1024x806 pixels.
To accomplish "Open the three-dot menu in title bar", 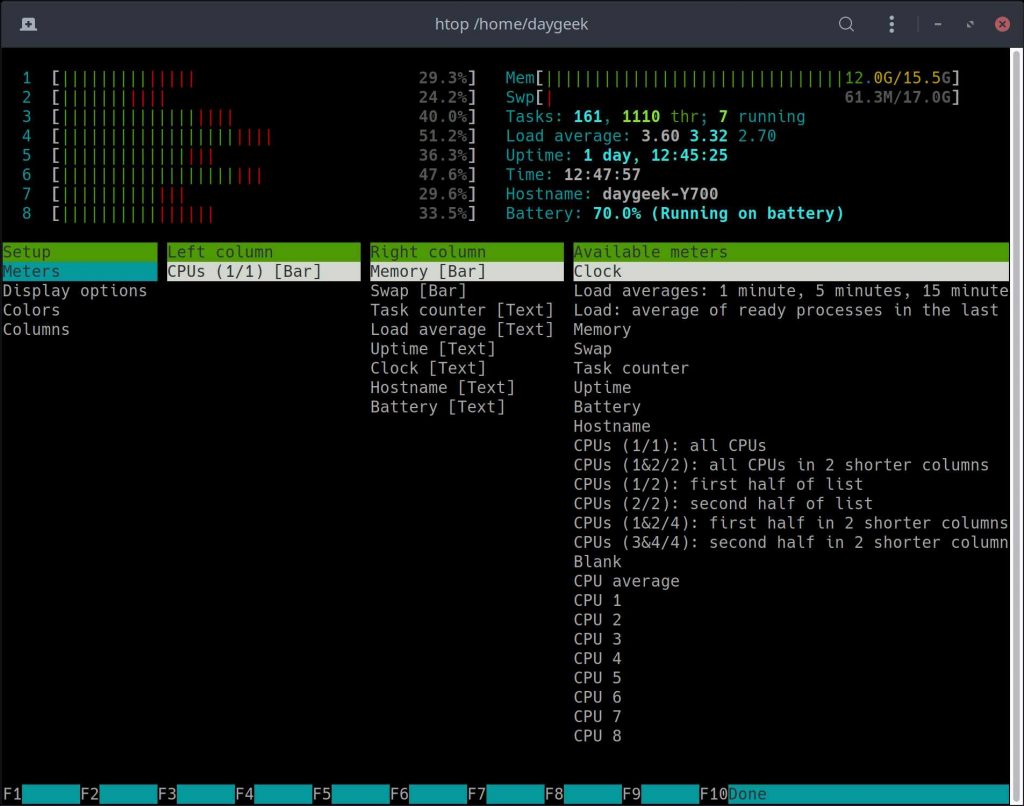I will [892, 24].
